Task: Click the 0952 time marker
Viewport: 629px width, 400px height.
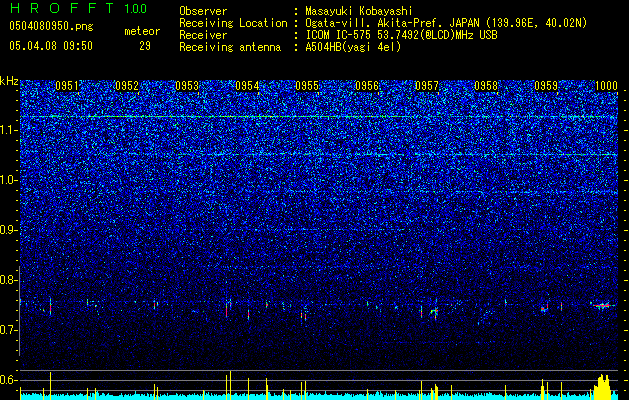Action: coord(127,86)
